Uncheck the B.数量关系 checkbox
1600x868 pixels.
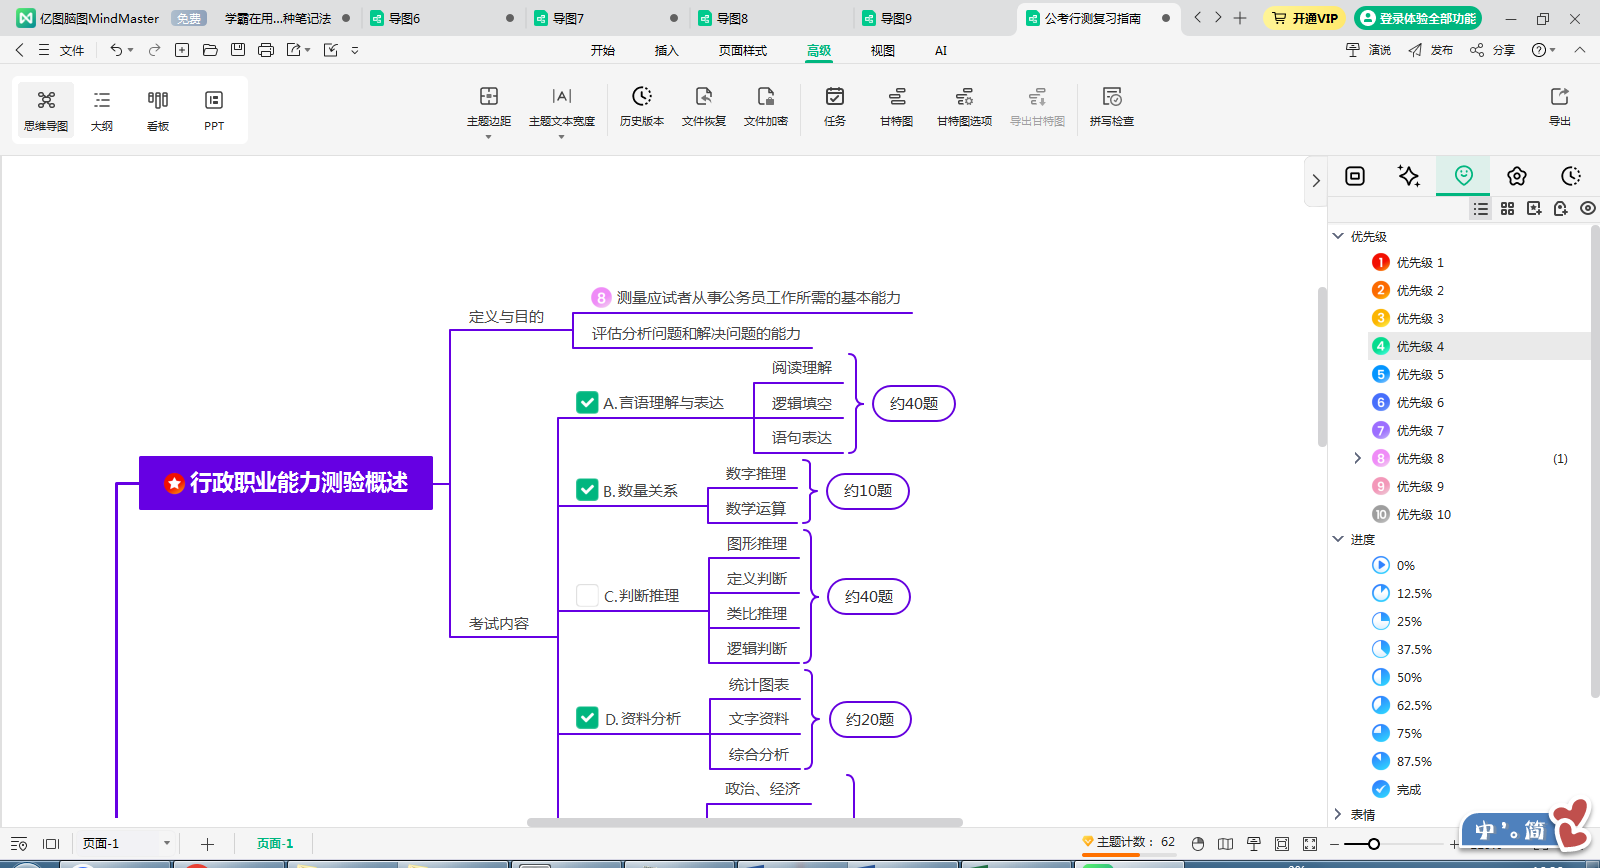(x=587, y=490)
